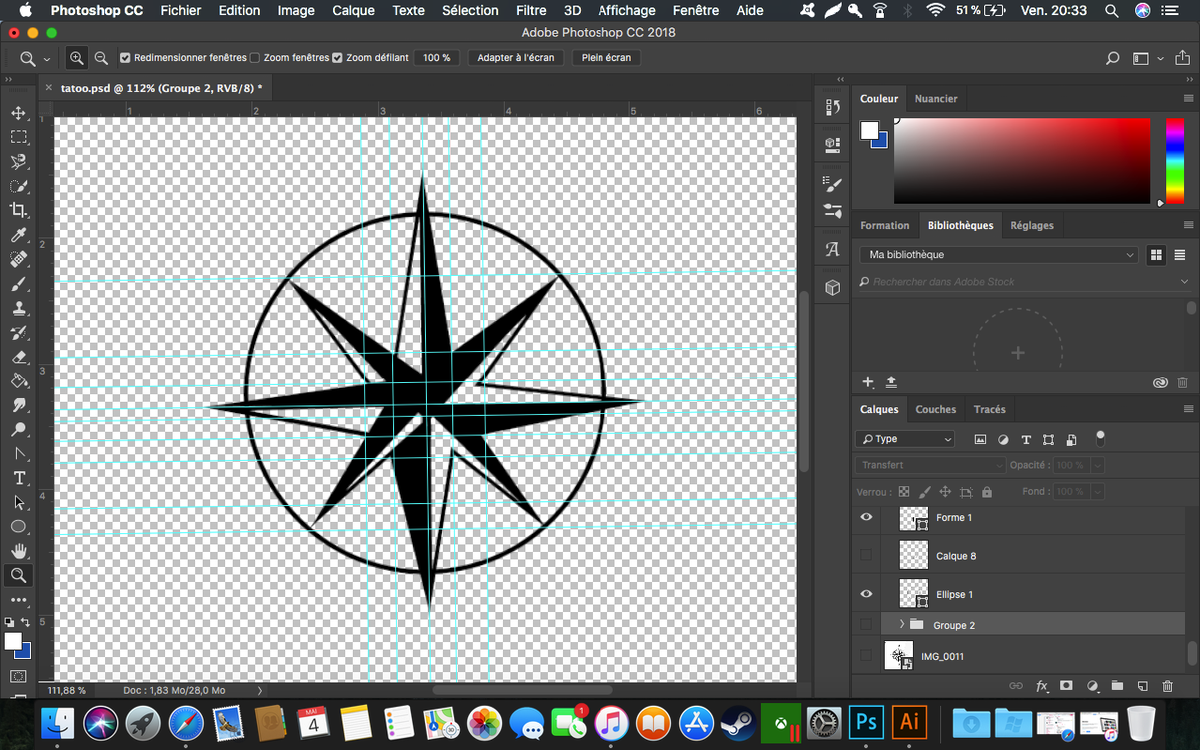Viewport: 1200px width, 750px height.
Task: Hide the Forme 1 layer
Action: click(866, 517)
